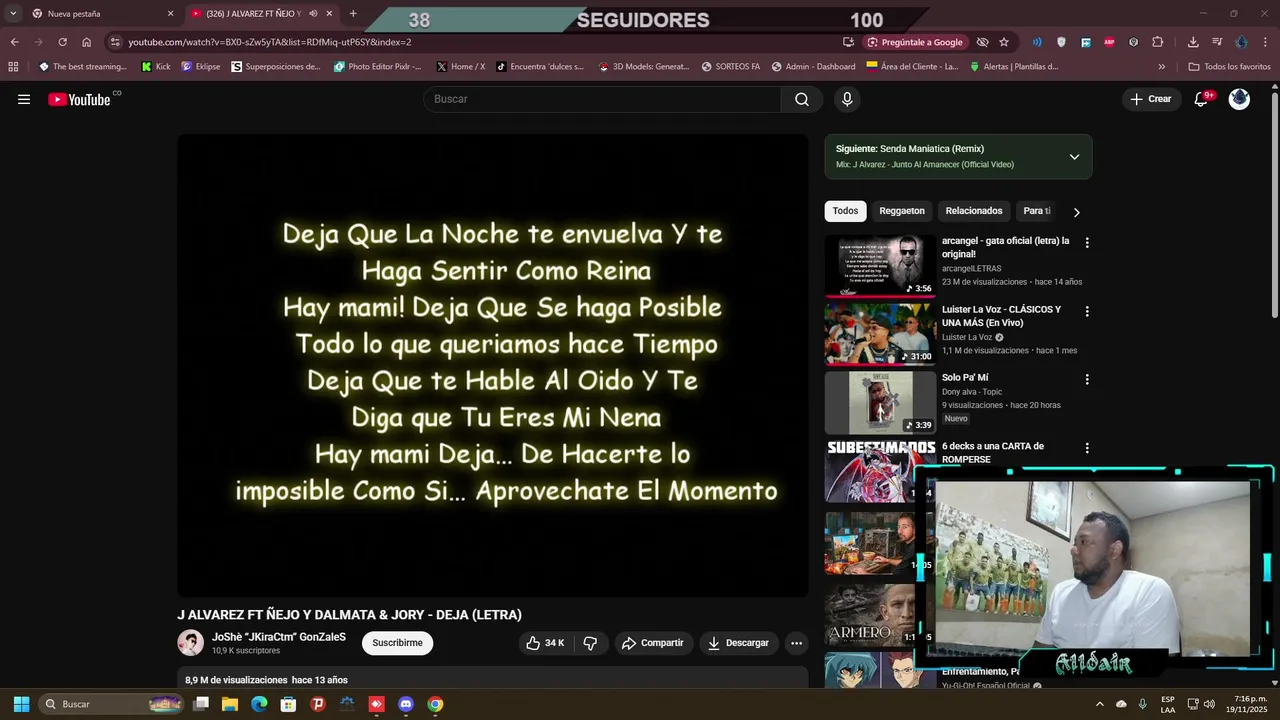Open Solo Pa' Mí video thumbnail

[x=880, y=402]
